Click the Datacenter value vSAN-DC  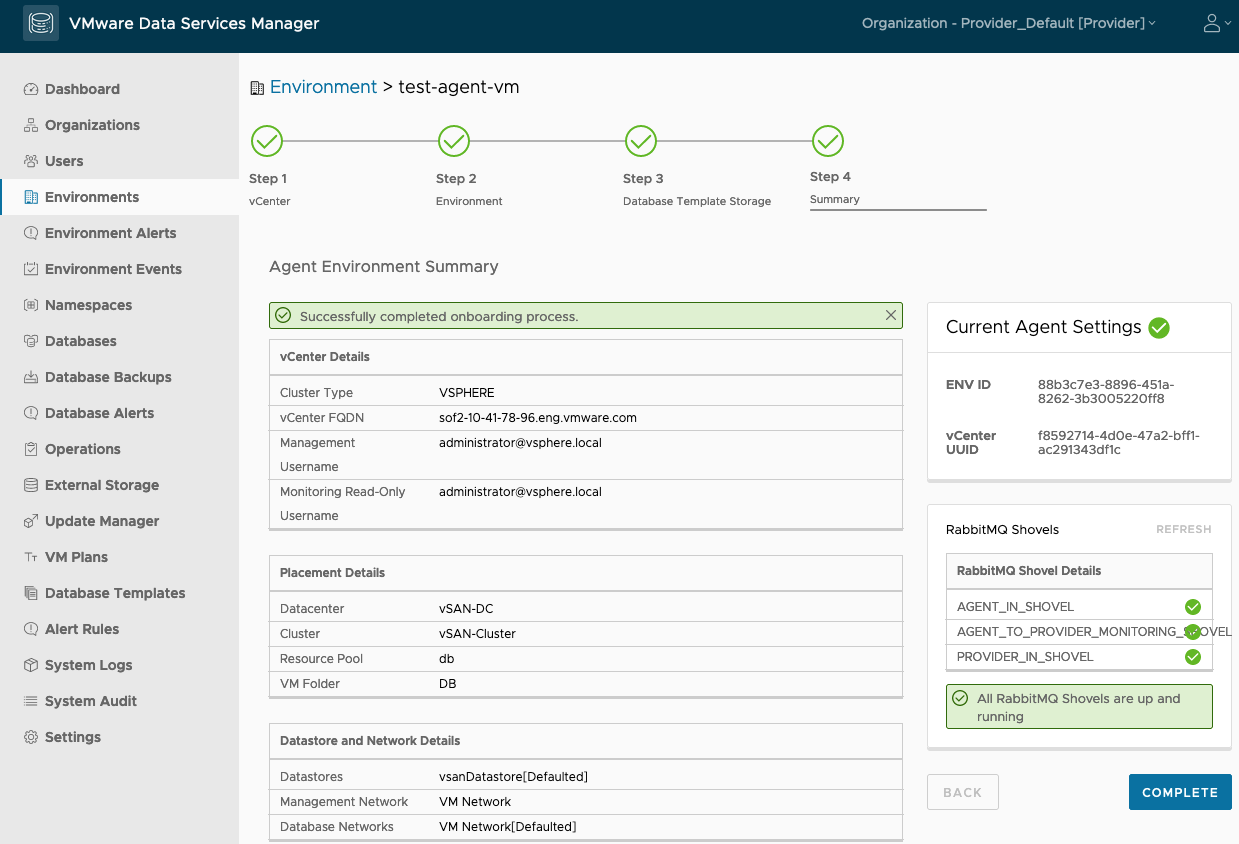(466, 608)
